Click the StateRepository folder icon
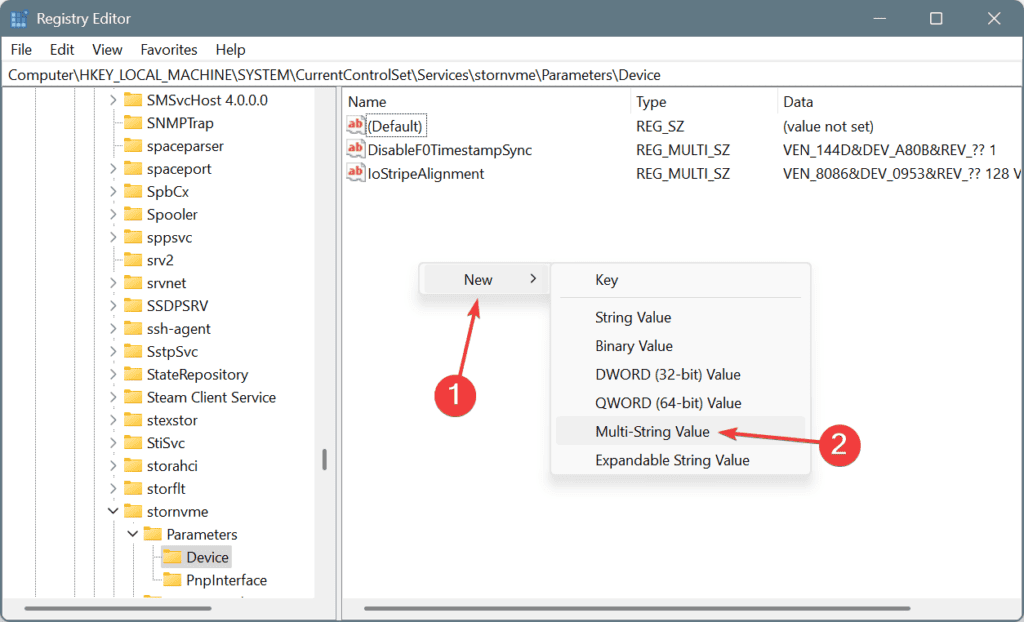The image size is (1024, 622). click(x=133, y=374)
